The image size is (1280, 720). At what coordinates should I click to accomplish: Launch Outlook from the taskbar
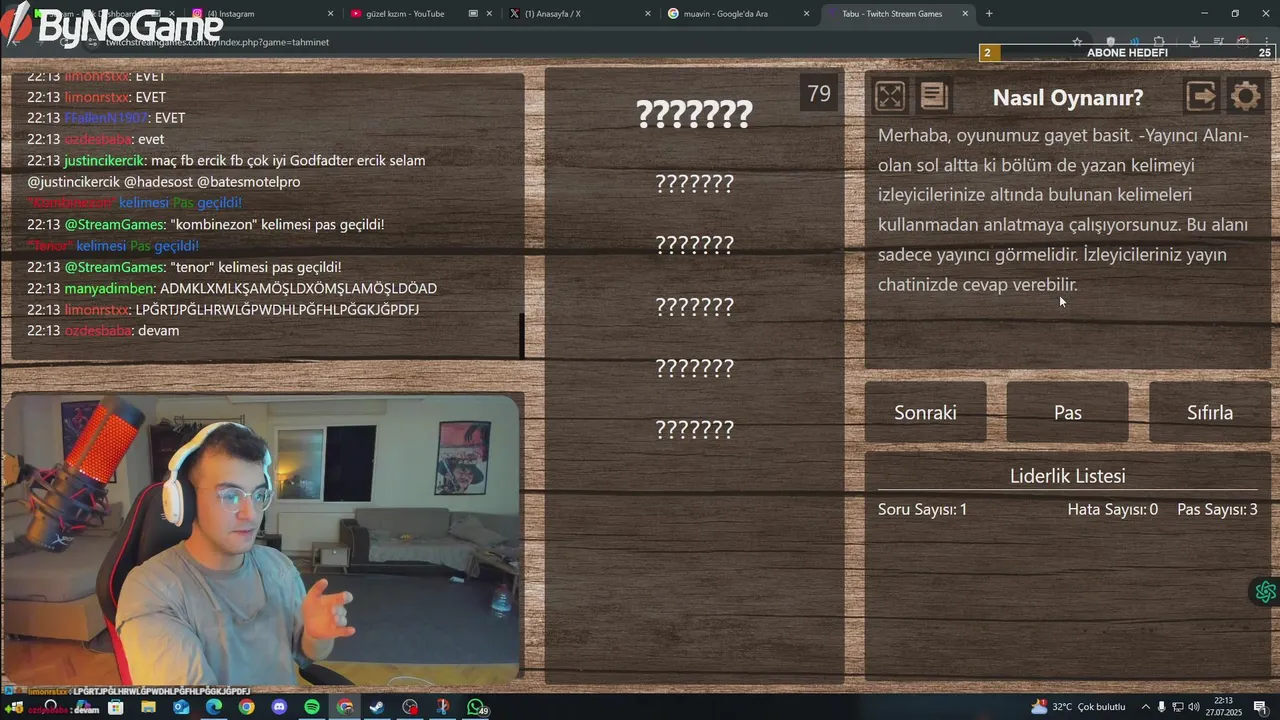point(181,707)
